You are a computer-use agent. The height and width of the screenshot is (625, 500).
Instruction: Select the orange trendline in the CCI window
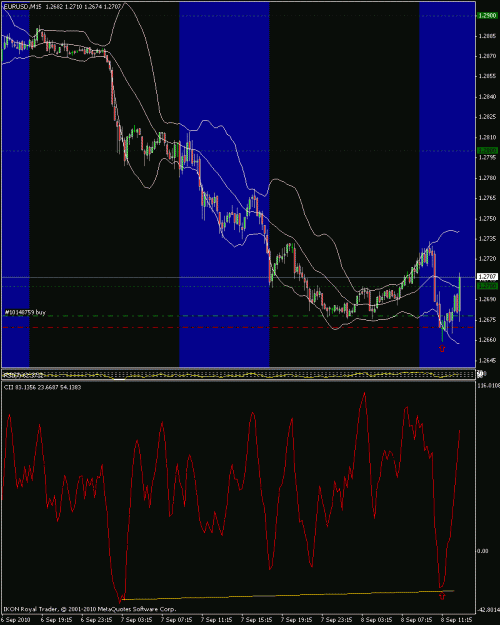[288, 595]
